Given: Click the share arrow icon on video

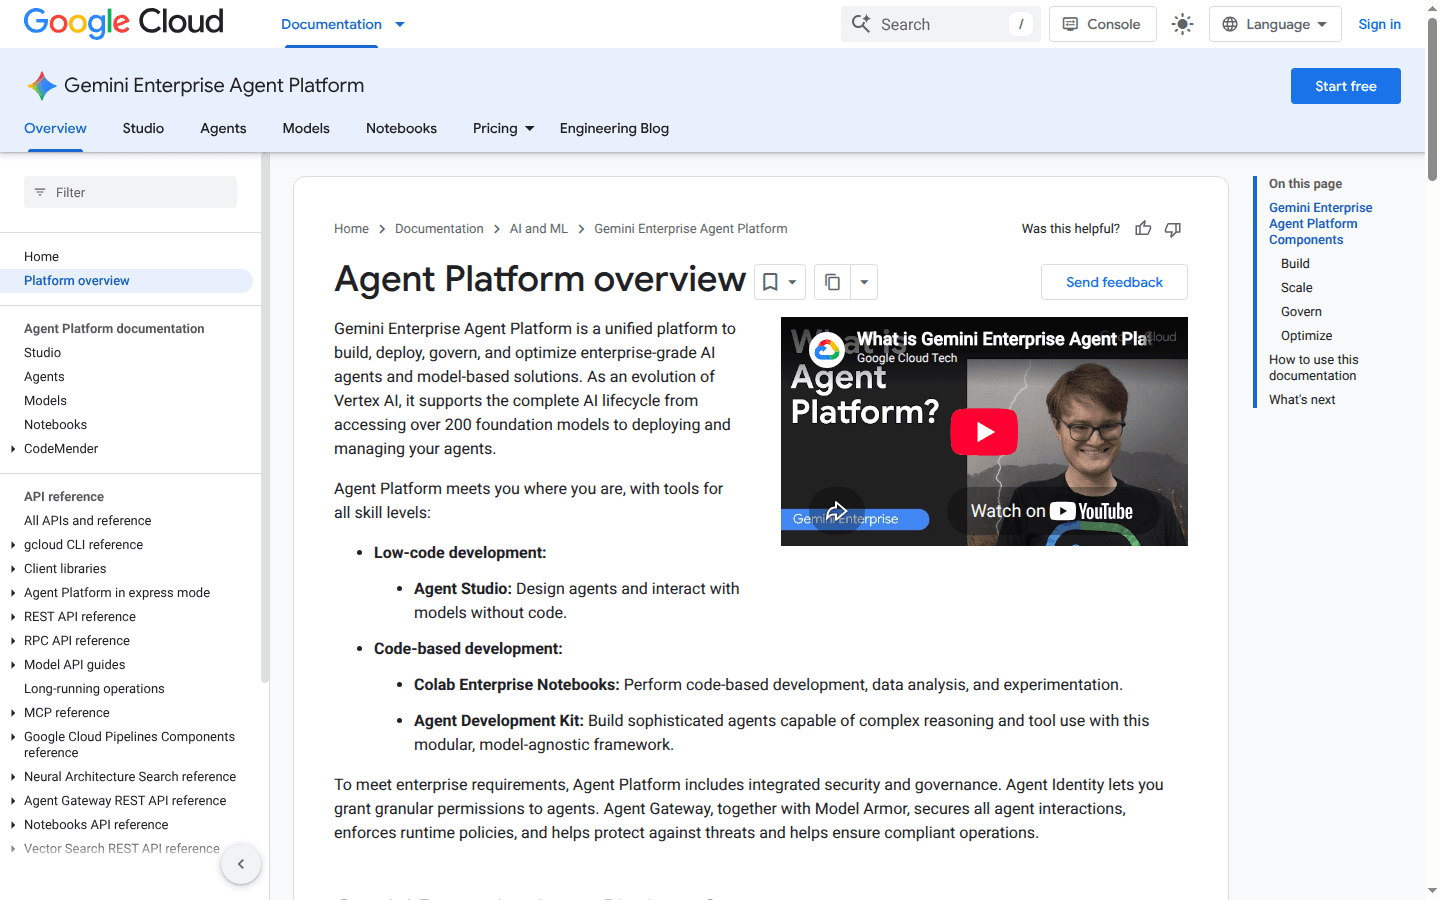Looking at the screenshot, I should click(x=836, y=510).
